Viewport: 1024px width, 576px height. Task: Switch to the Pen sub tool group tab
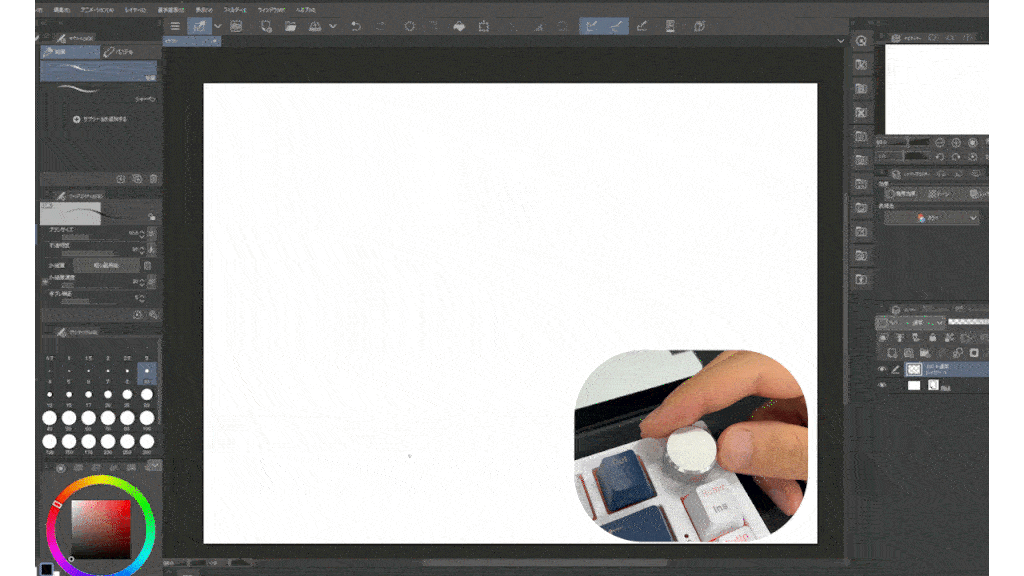click(71, 52)
